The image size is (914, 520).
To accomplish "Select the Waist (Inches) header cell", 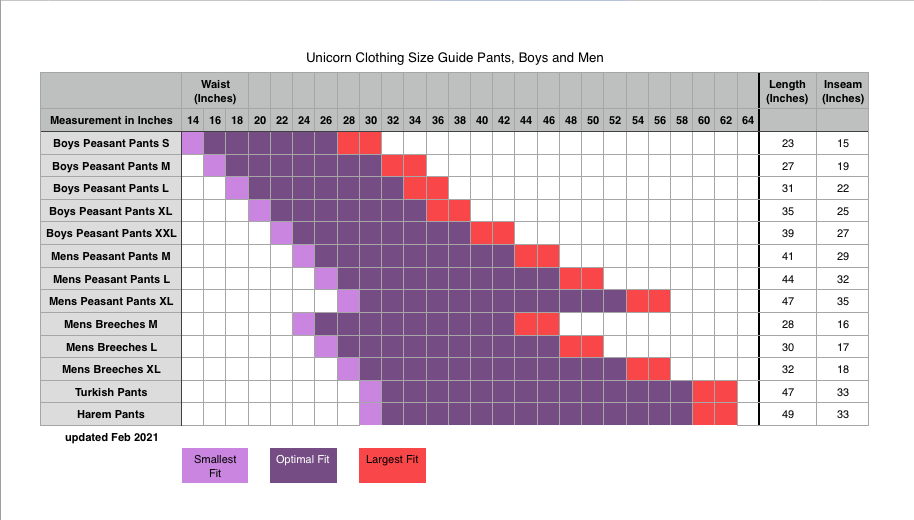I will (x=215, y=91).
